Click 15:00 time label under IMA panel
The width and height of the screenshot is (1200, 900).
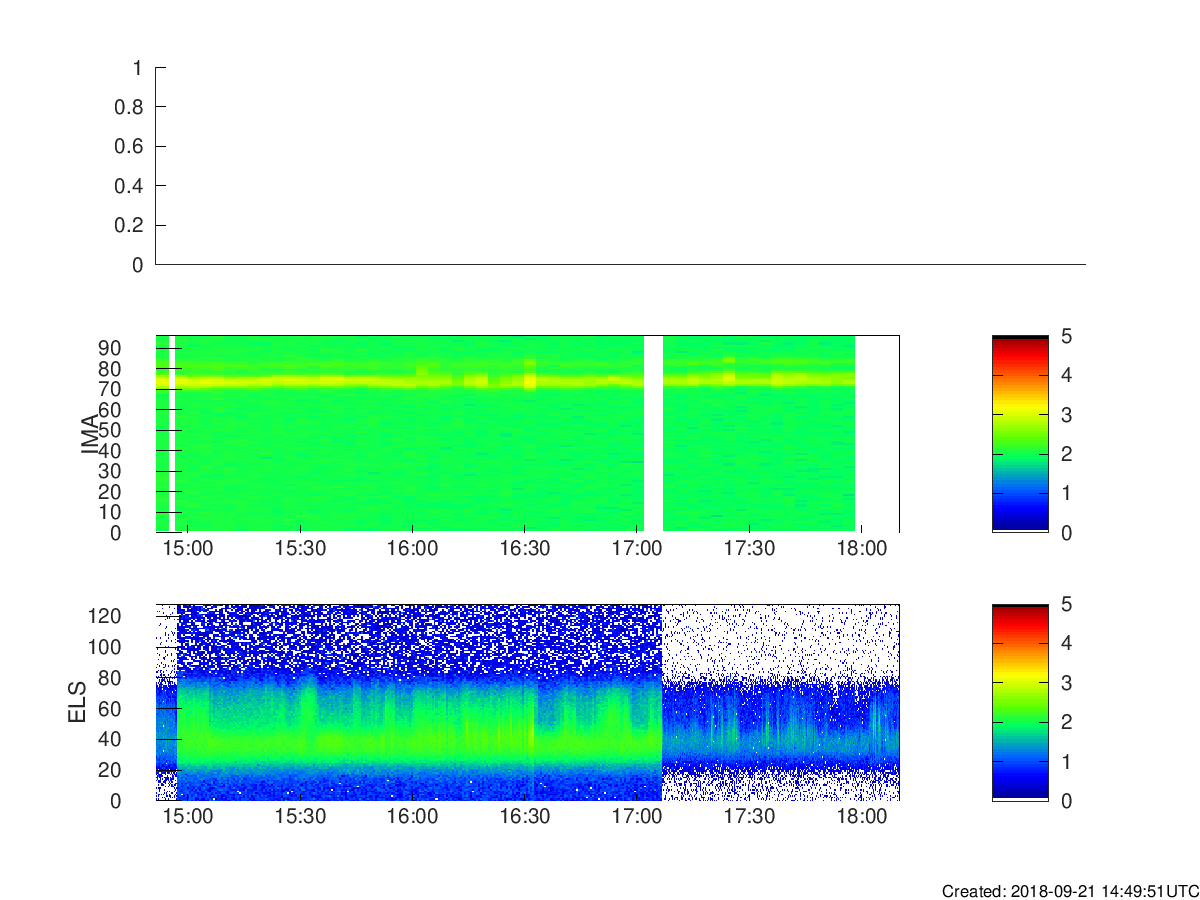click(188, 548)
